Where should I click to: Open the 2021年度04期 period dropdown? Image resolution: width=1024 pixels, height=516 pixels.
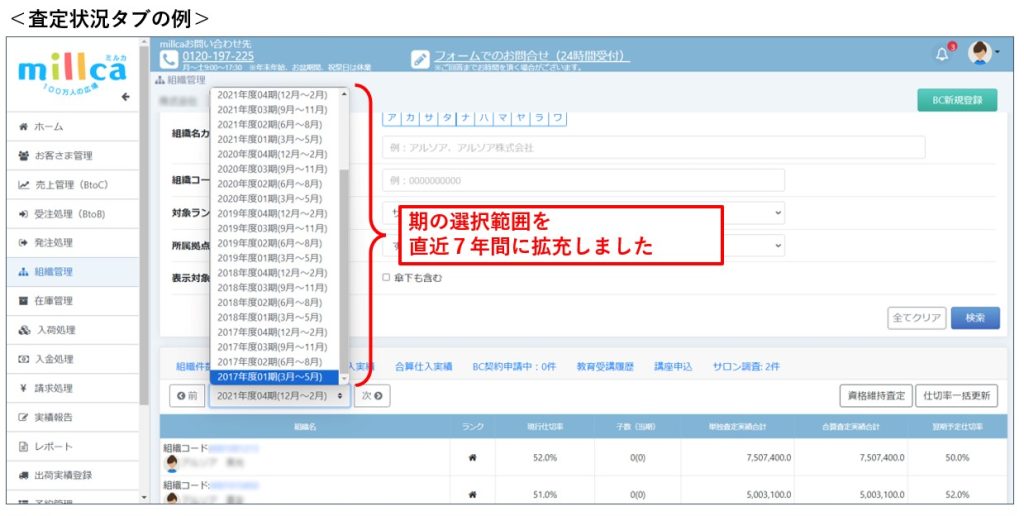pyautogui.click(x=279, y=397)
